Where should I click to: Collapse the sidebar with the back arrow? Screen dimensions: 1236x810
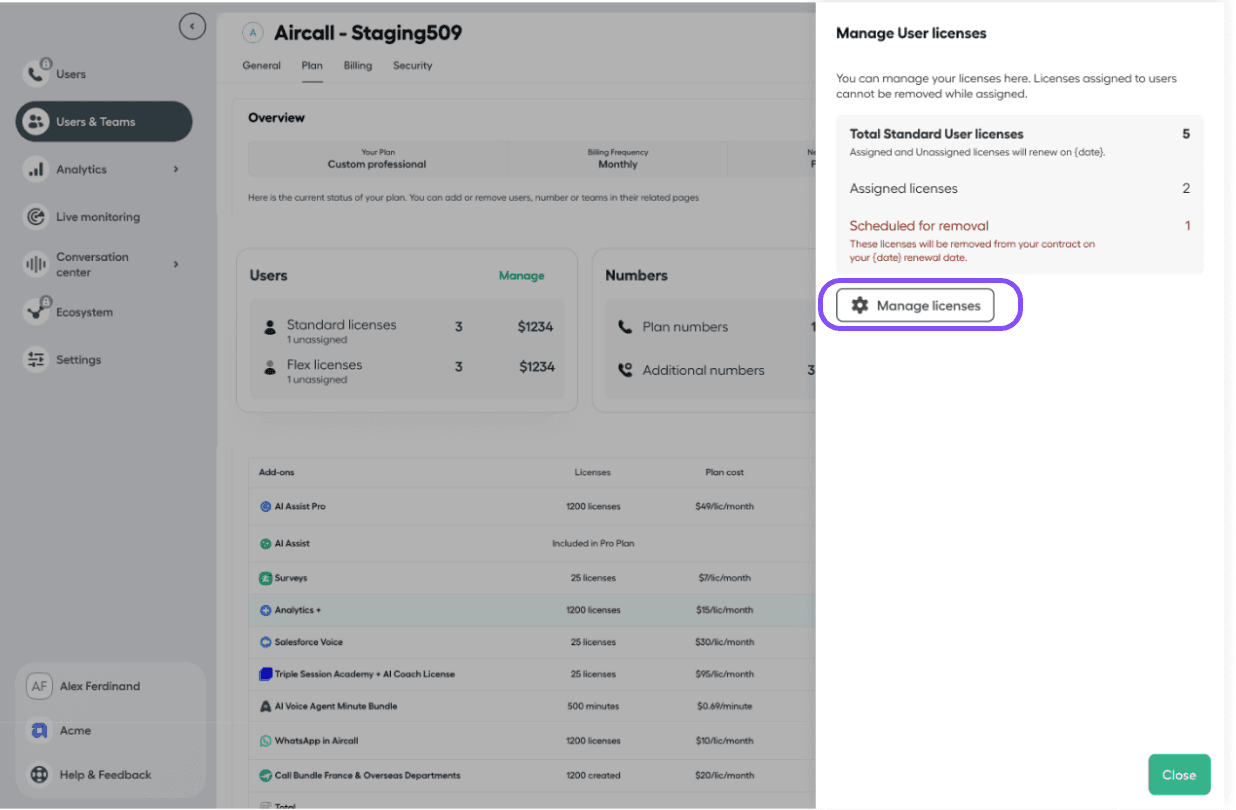point(192,27)
